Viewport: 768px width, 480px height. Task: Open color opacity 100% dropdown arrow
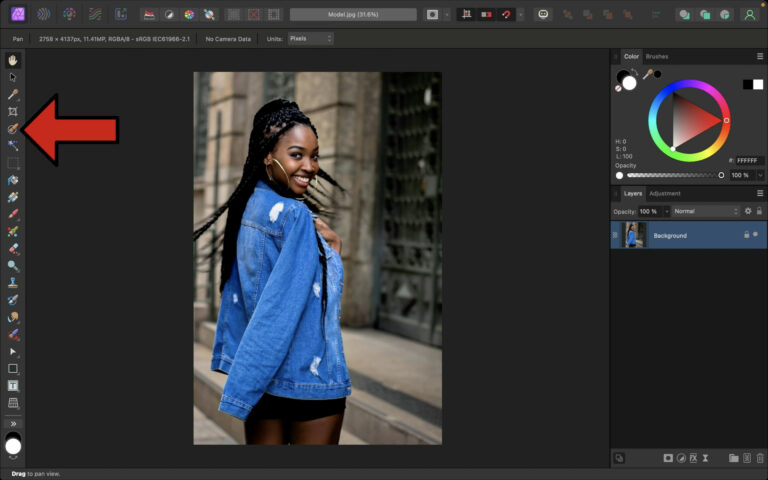click(x=760, y=175)
